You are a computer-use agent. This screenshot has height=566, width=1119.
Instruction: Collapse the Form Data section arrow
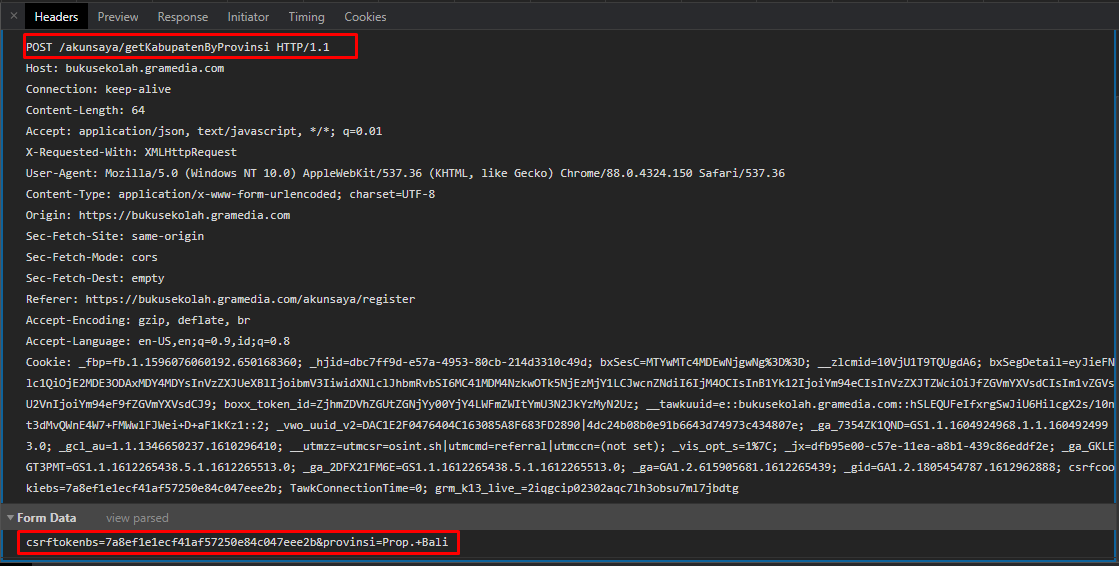[x=10, y=518]
